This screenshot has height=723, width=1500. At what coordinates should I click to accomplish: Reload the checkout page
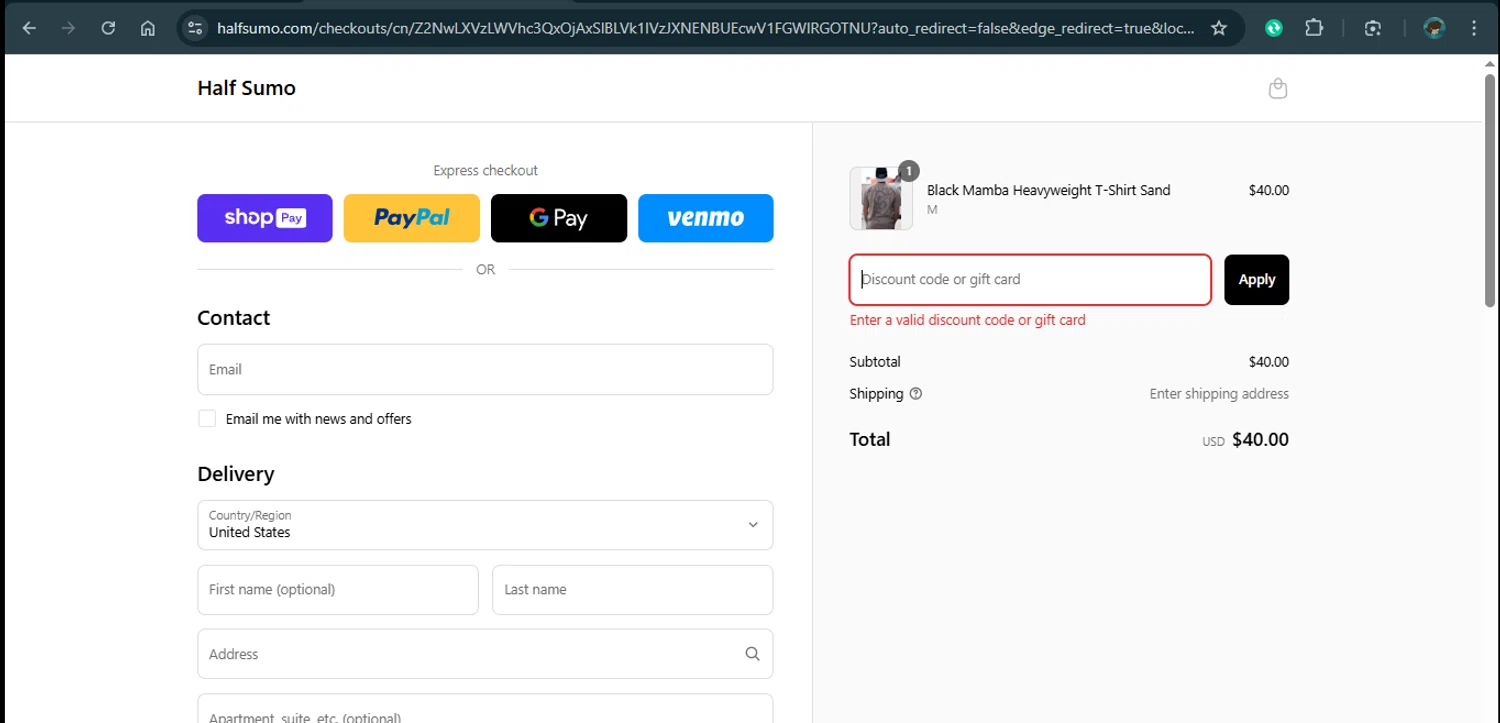[108, 28]
